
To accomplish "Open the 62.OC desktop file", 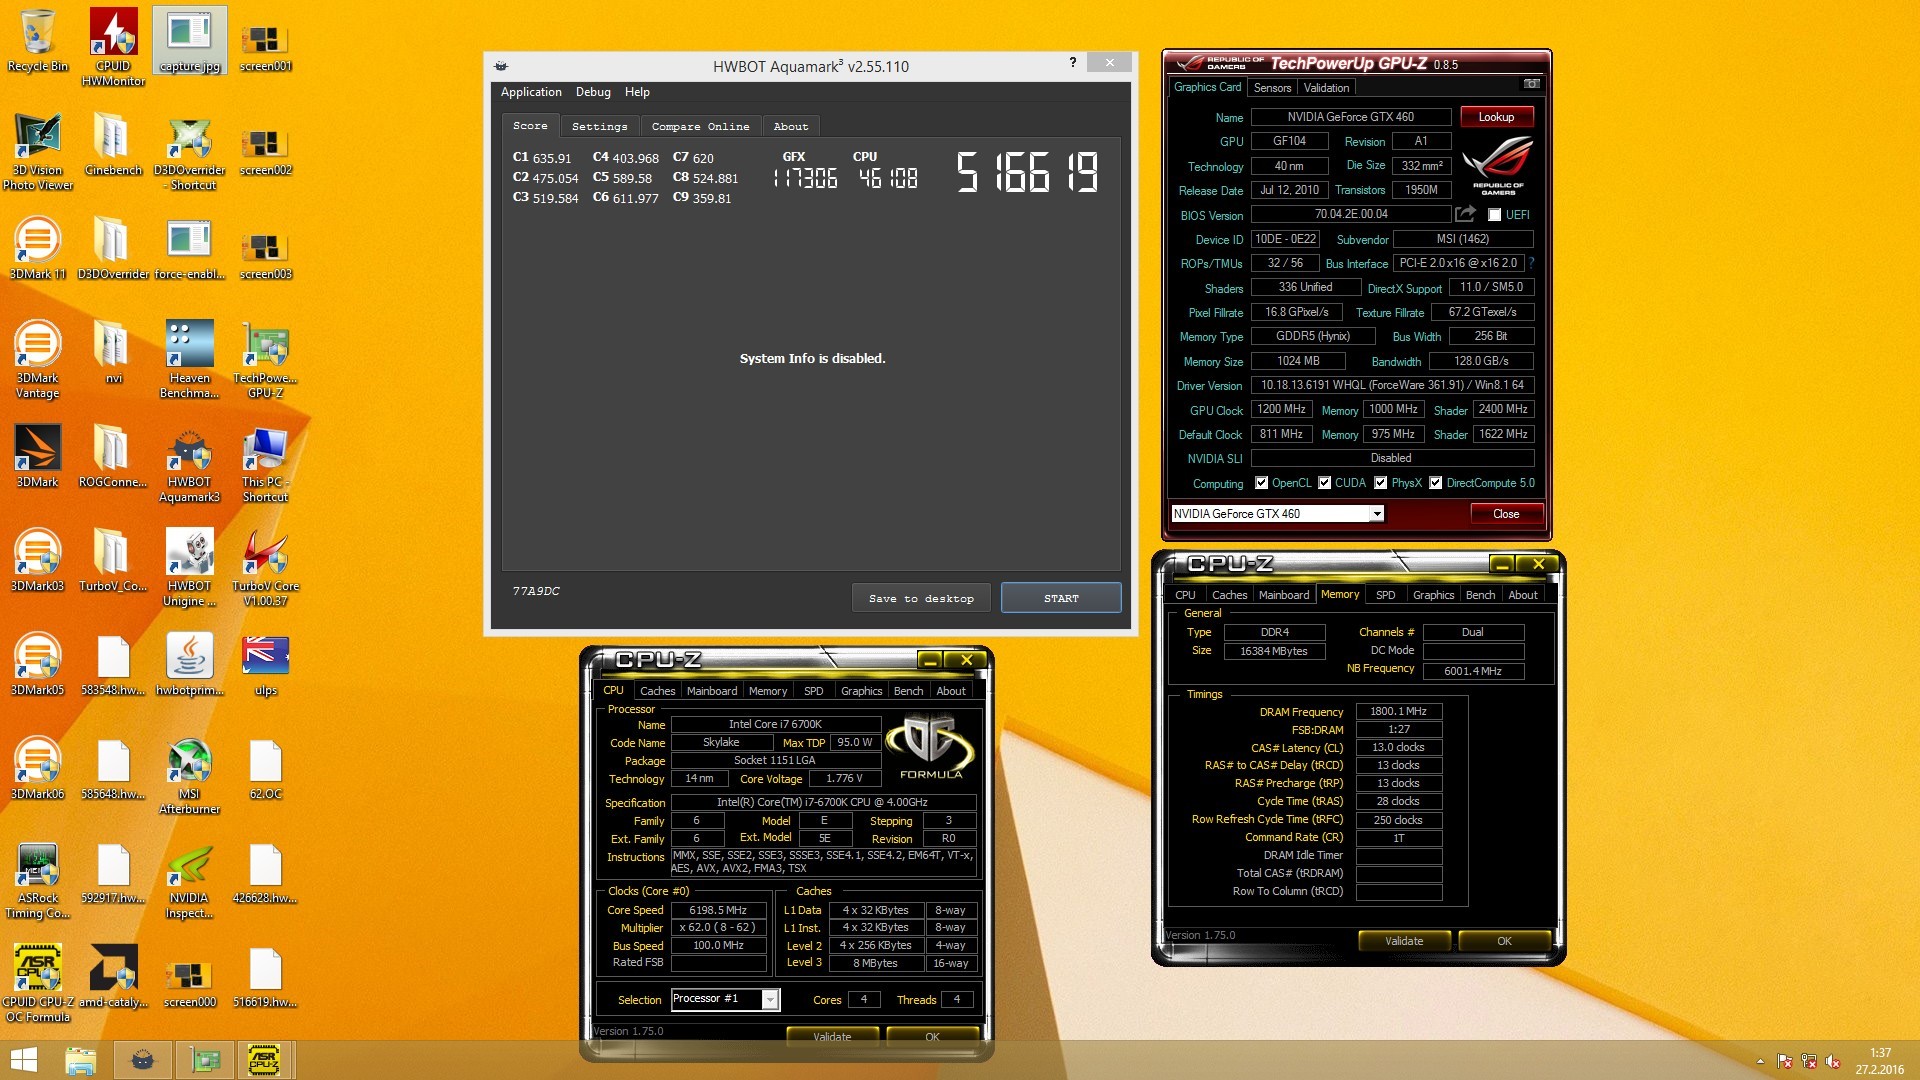I will point(265,768).
